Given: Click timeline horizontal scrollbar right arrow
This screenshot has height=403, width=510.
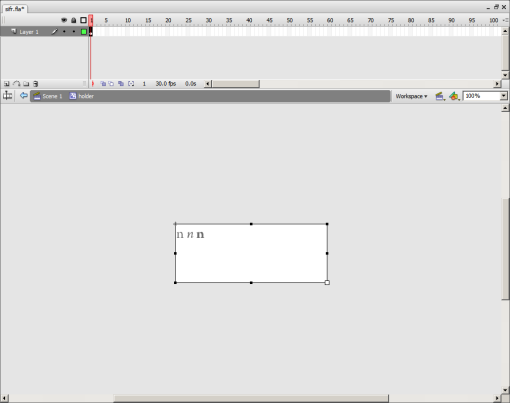Looking at the screenshot, I should (497, 84).
